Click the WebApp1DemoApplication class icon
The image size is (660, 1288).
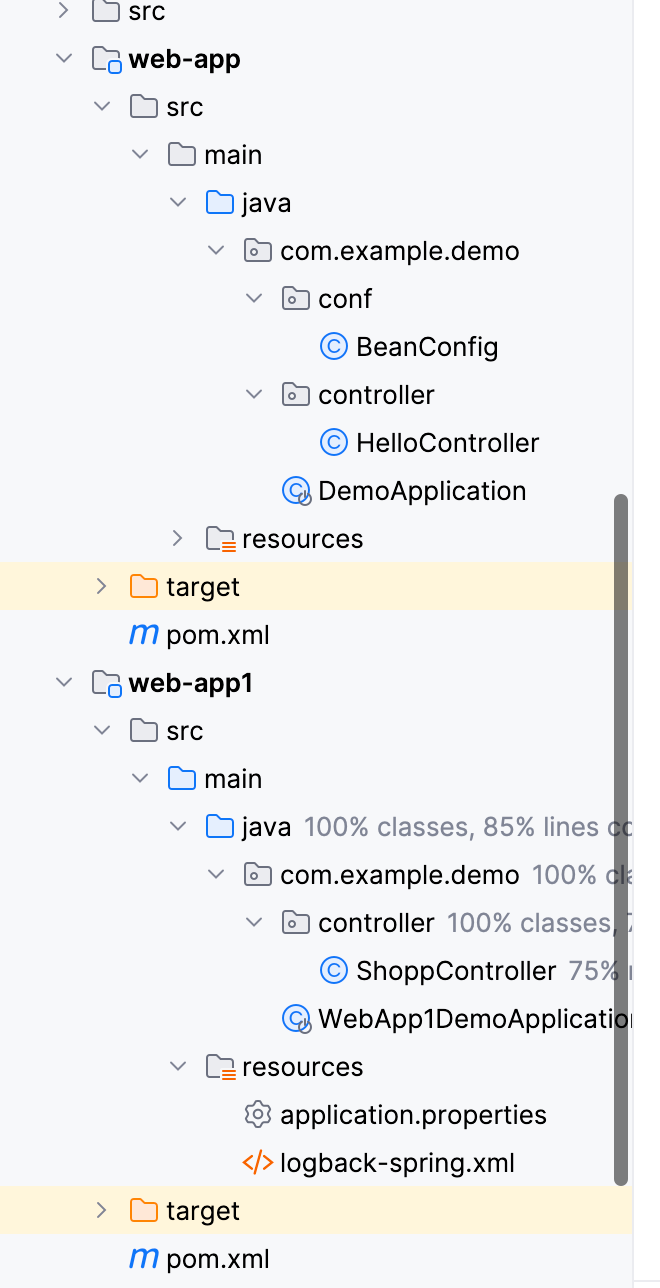point(296,1019)
